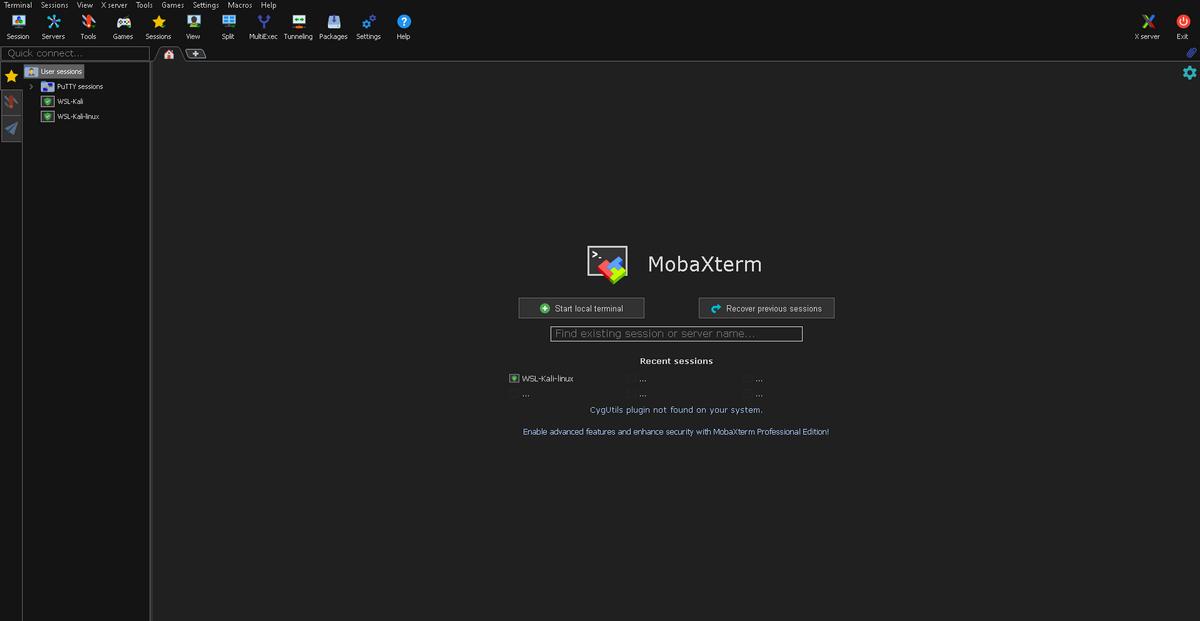Open the Macros menu
The width and height of the screenshot is (1200, 621).
(x=240, y=5)
